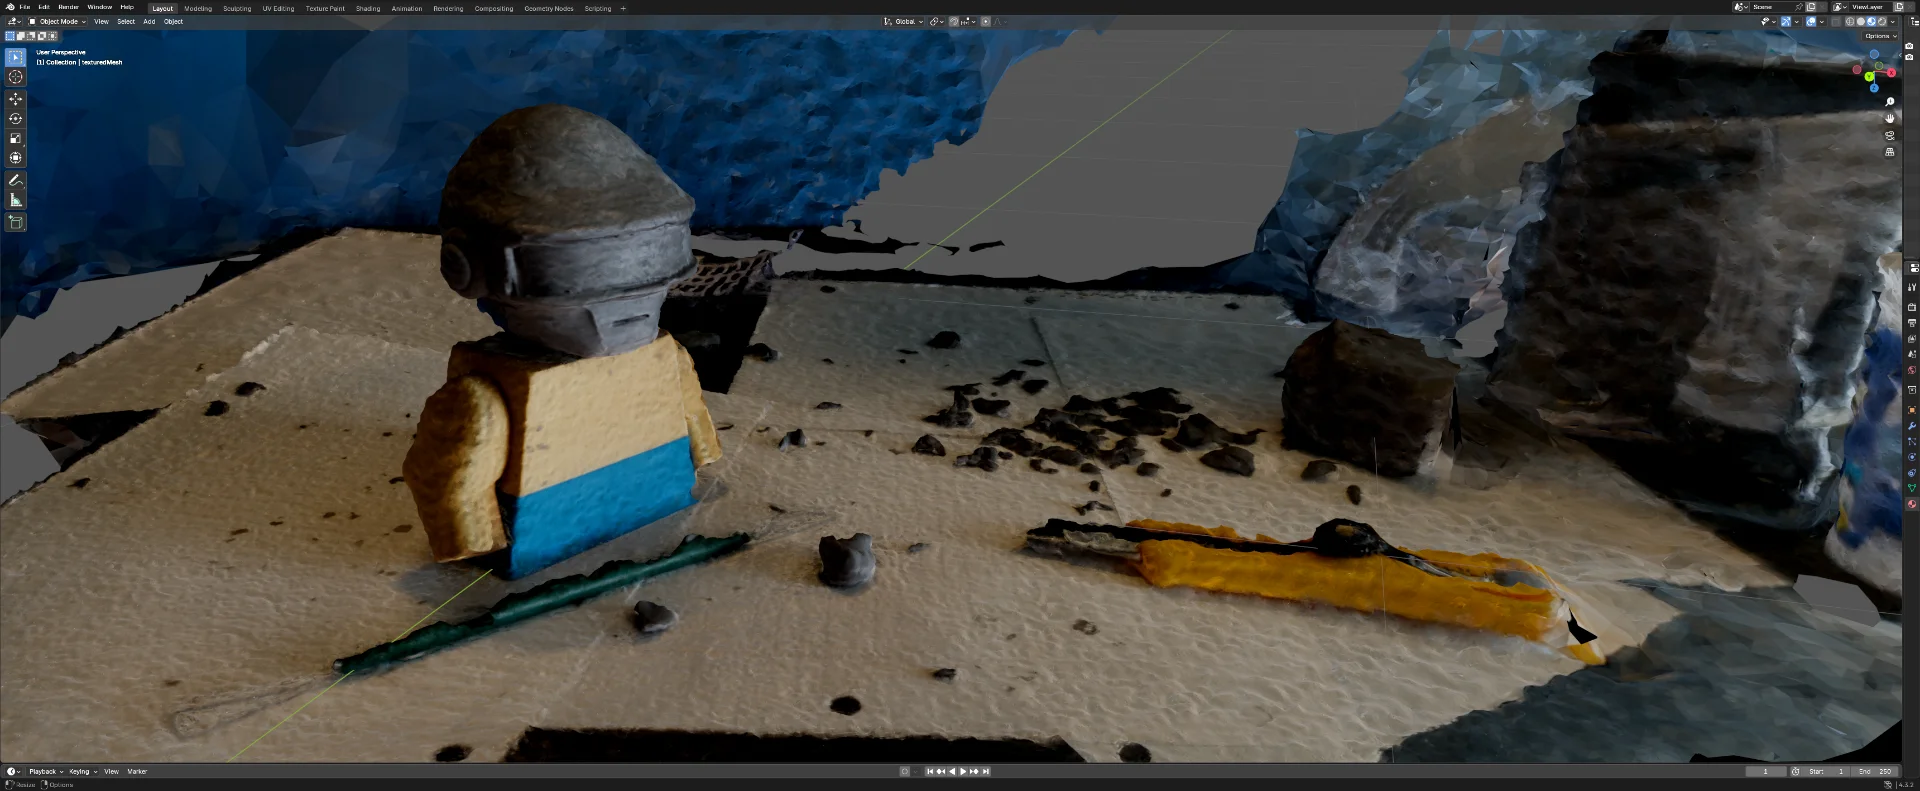This screenshot has width=1920, height=791.
Task: Jump to the last frame
Action: [985, 771]
